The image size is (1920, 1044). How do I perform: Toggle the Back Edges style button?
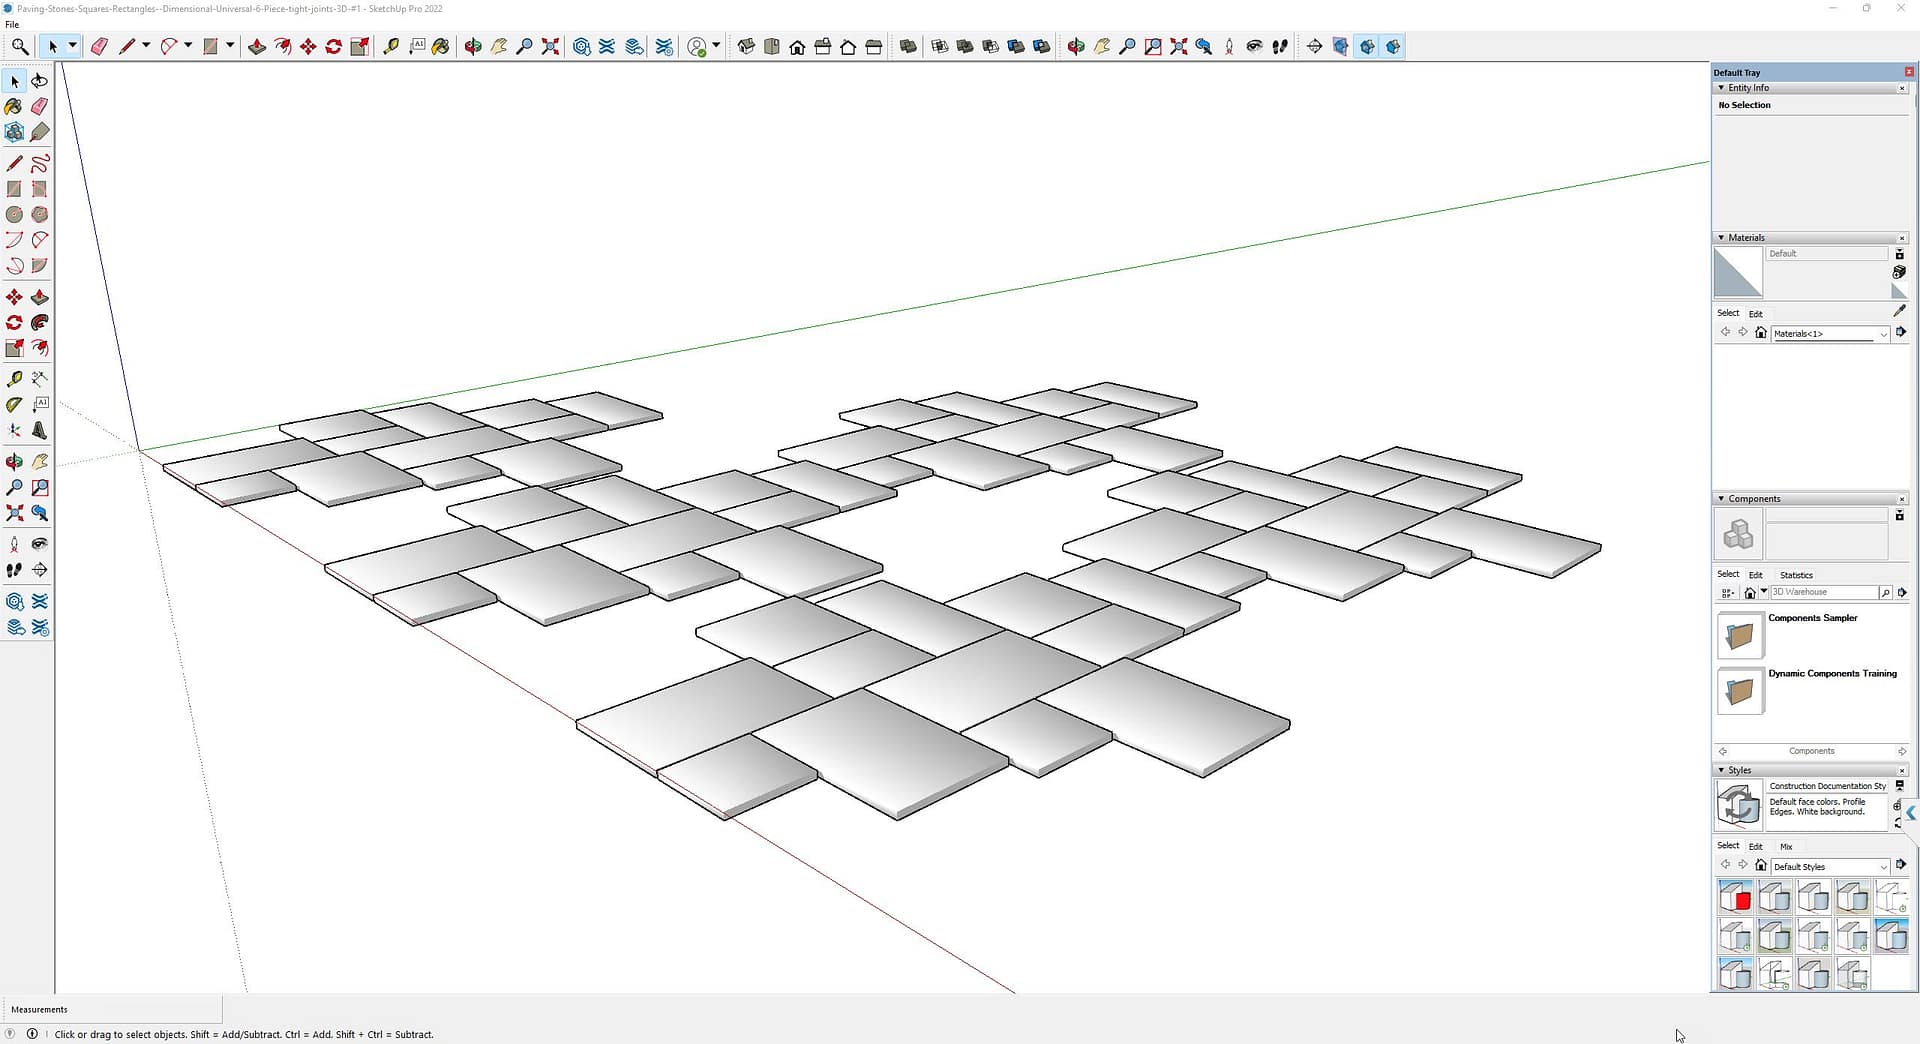click(939, 46)
